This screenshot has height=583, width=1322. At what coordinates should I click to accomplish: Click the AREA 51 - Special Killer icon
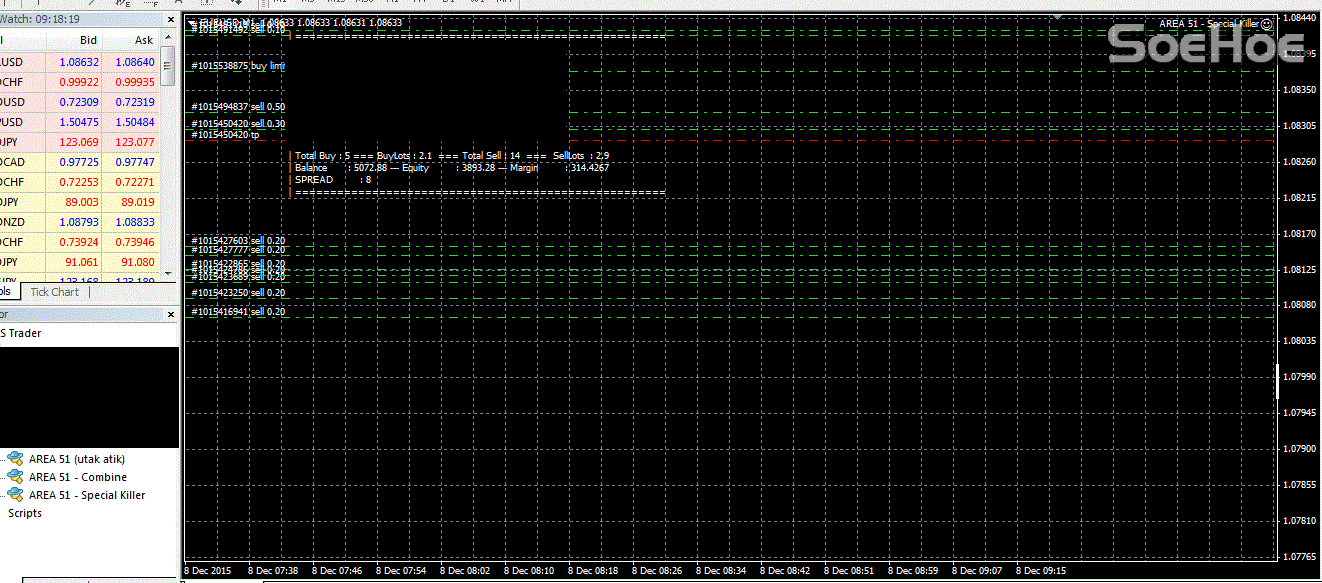point(15,495)
